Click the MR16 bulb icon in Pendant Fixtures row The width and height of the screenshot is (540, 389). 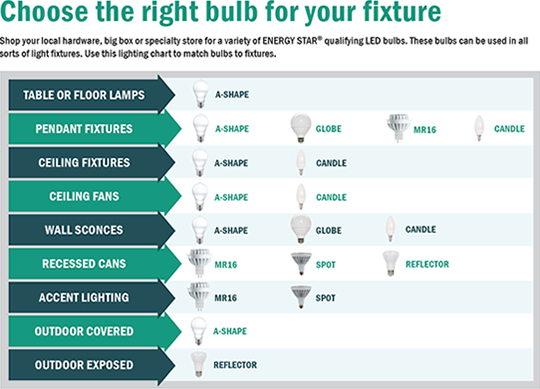398,128
